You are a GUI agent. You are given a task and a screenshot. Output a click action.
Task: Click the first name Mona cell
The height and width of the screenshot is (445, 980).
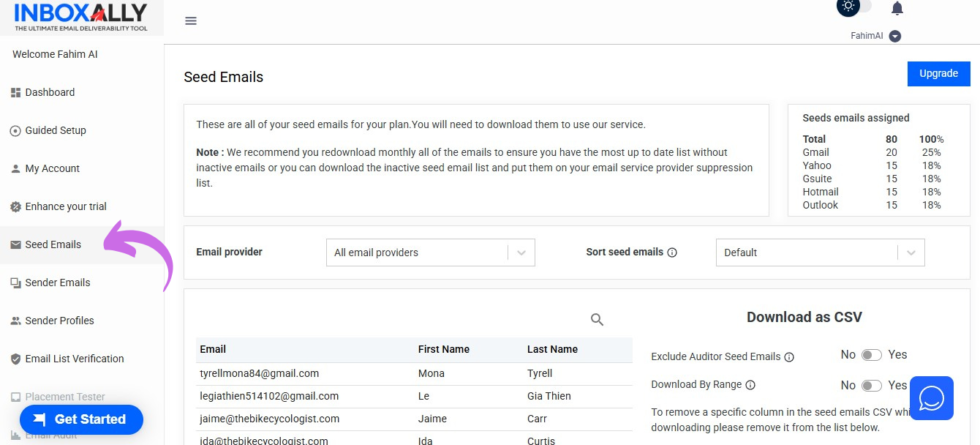pos(431,374)
